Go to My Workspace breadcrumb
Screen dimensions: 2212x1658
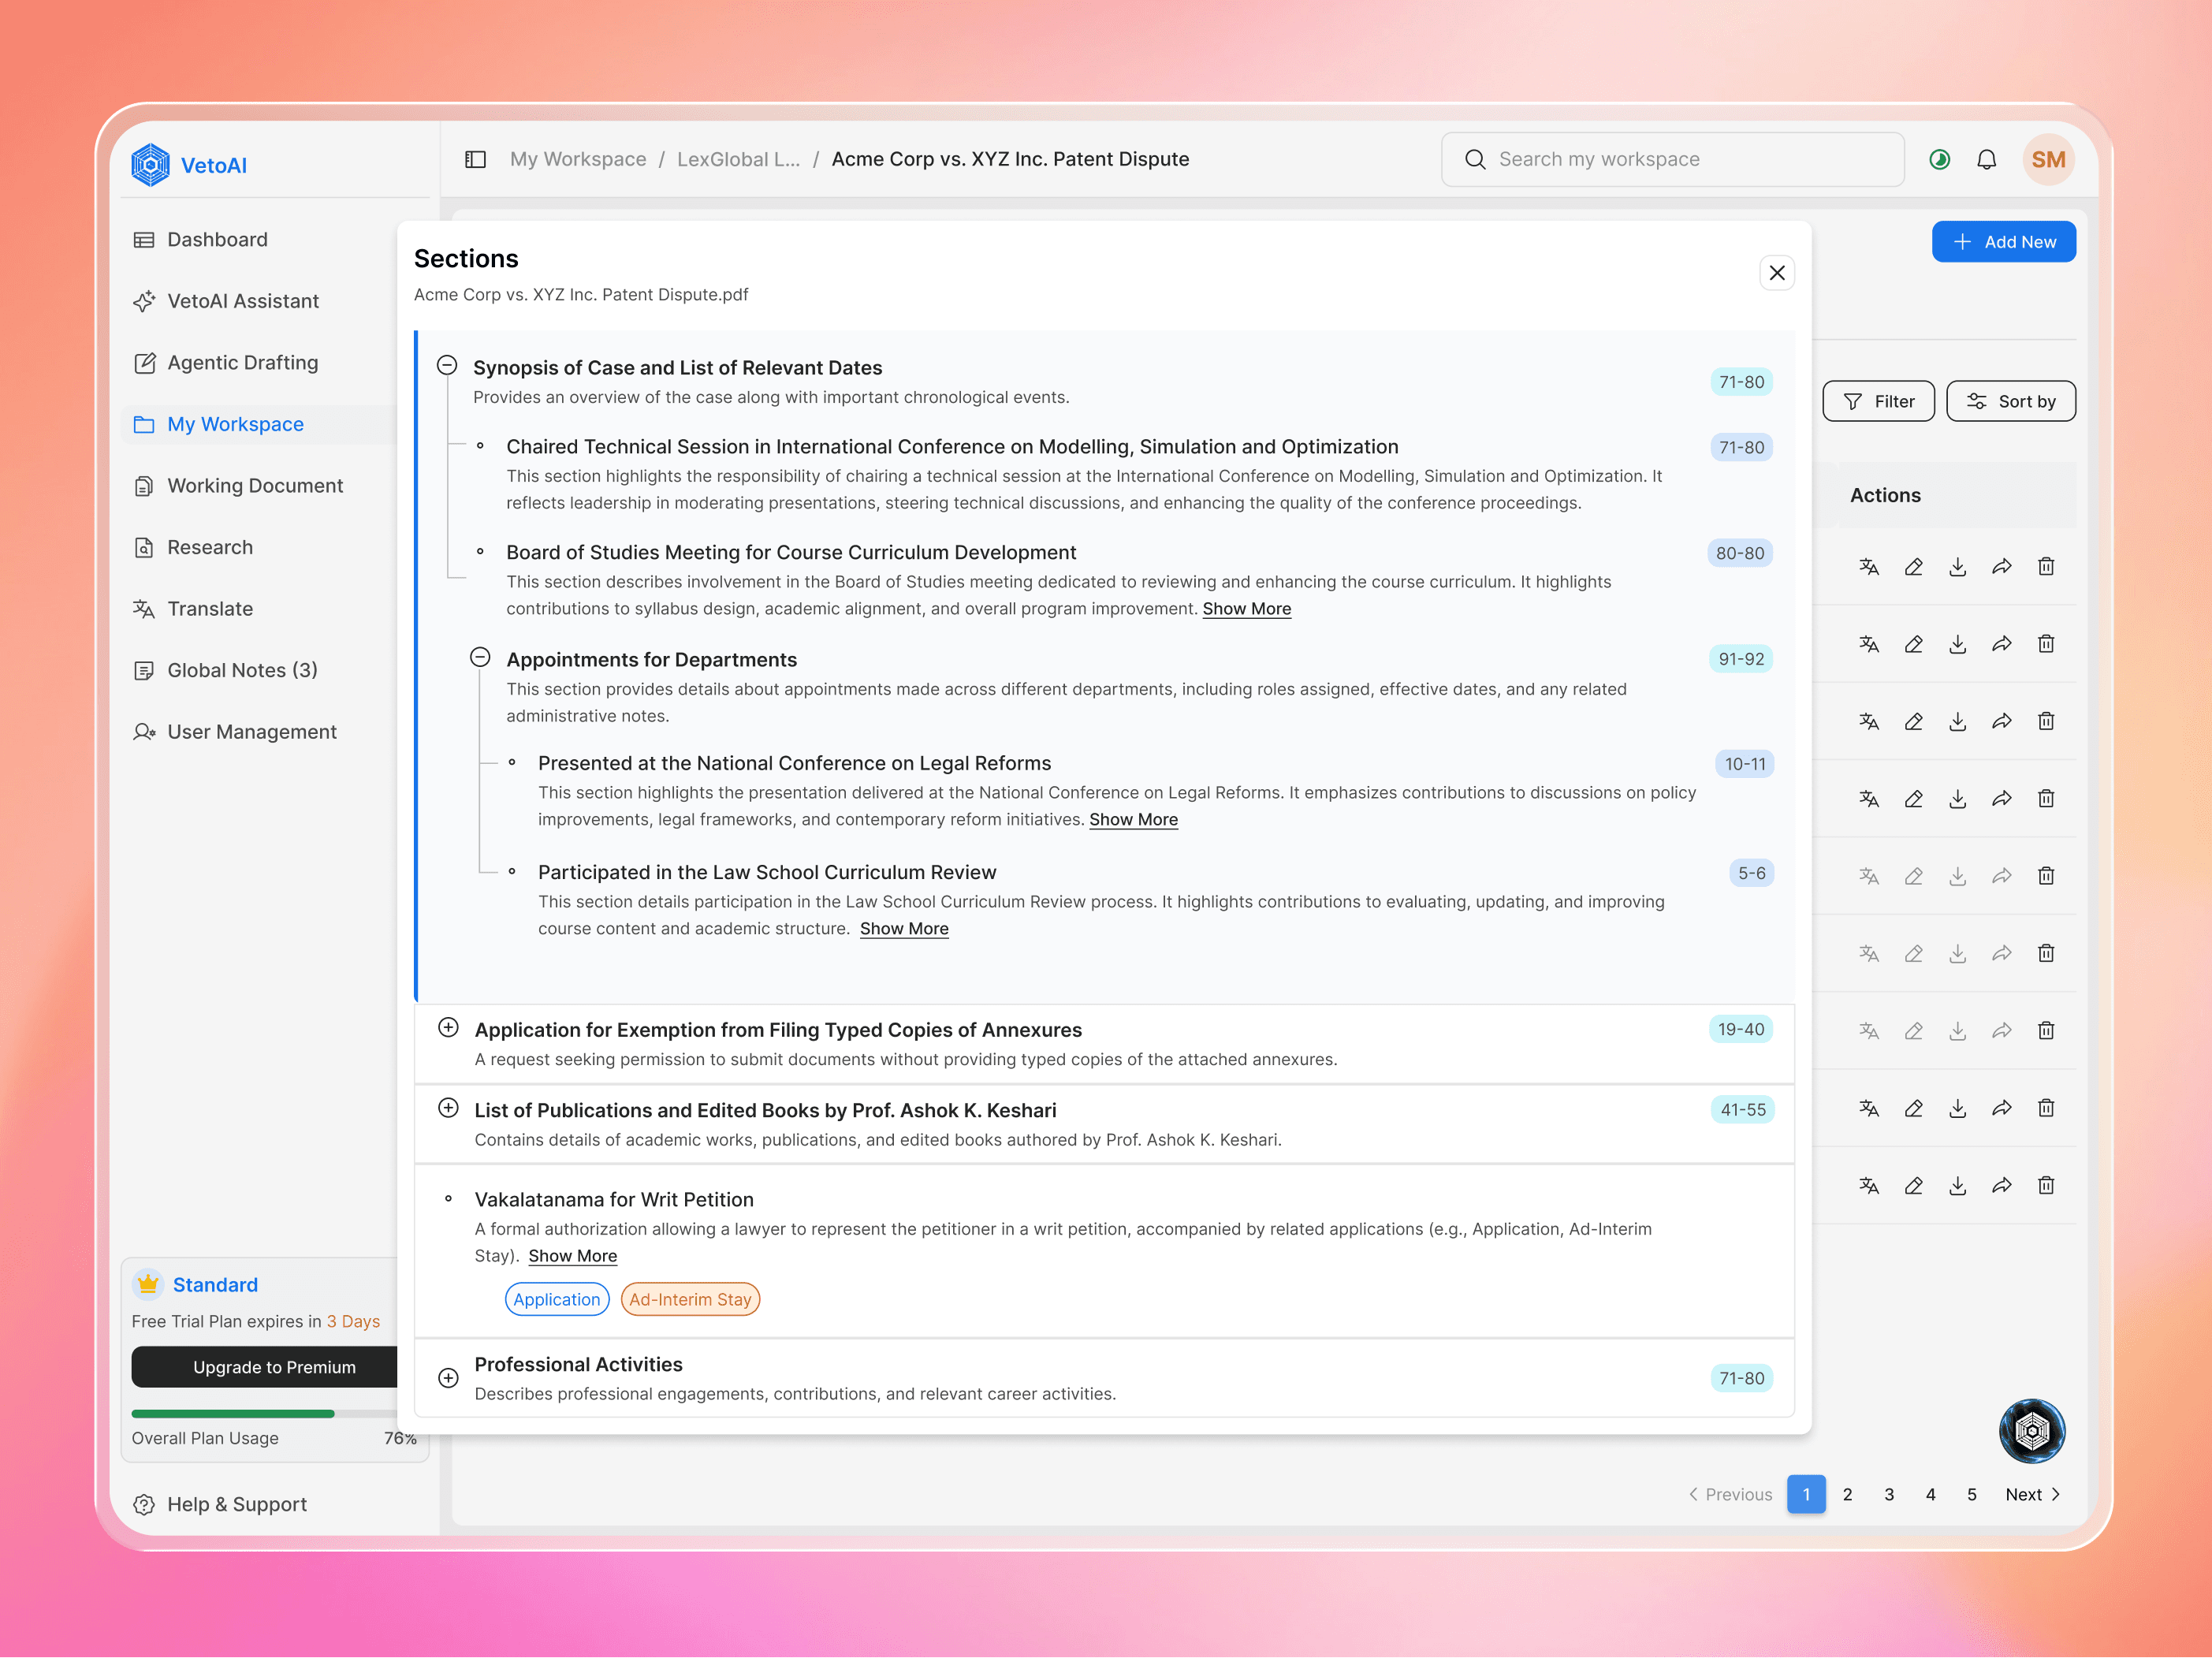click(x=578, y=160)
